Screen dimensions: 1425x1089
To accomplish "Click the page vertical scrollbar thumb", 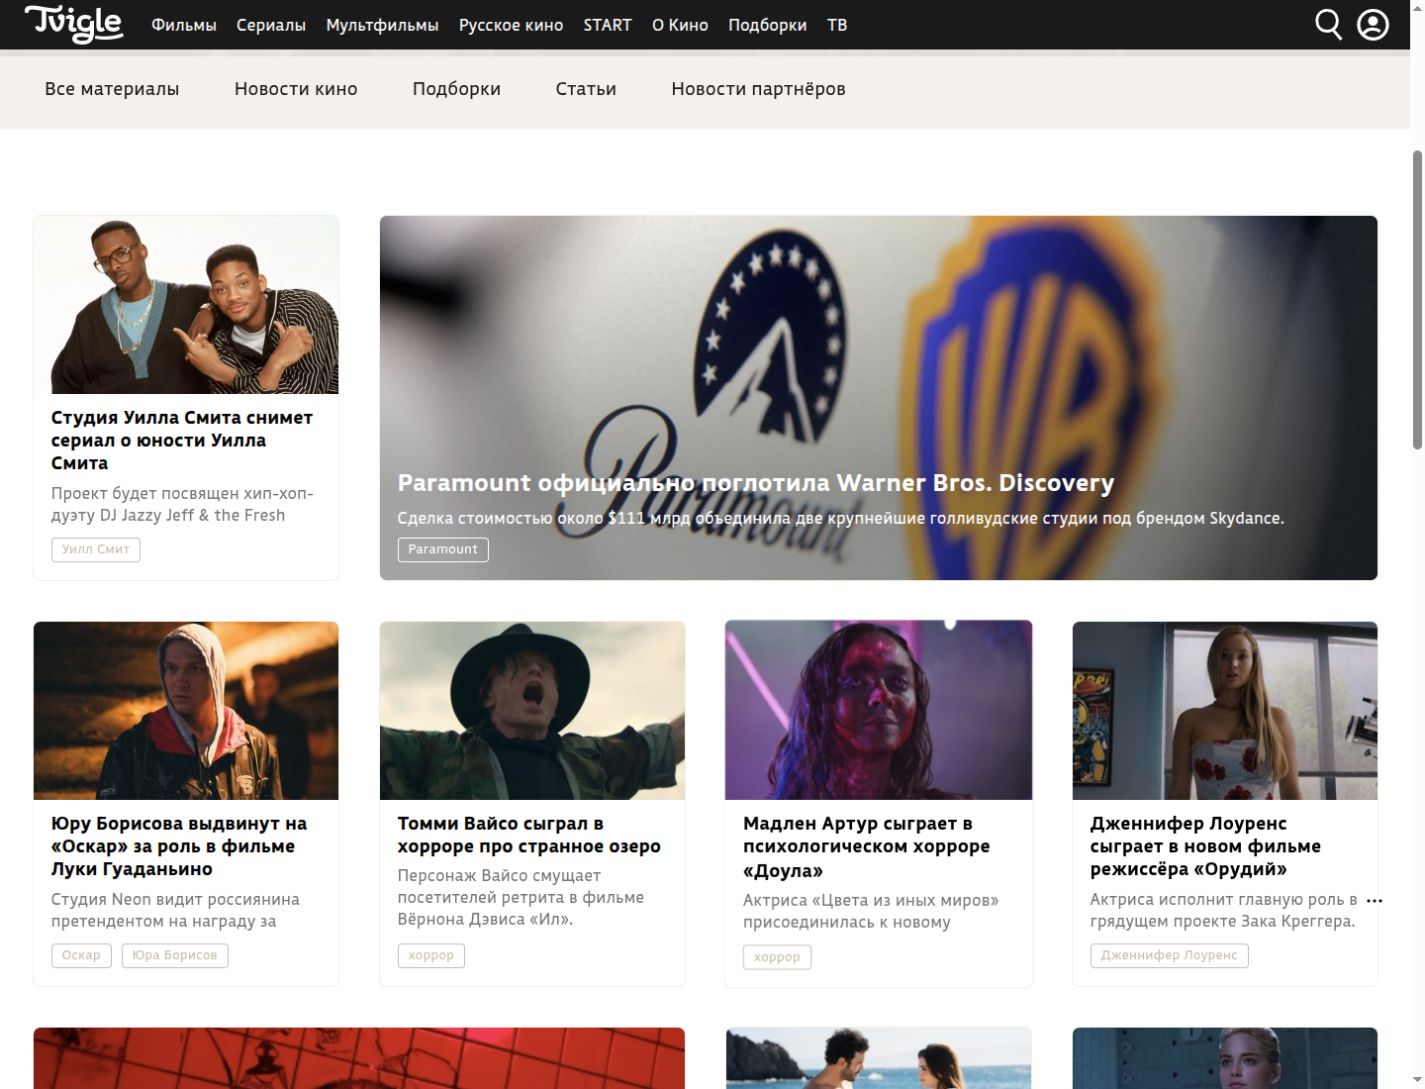I will pos(1417,300).
